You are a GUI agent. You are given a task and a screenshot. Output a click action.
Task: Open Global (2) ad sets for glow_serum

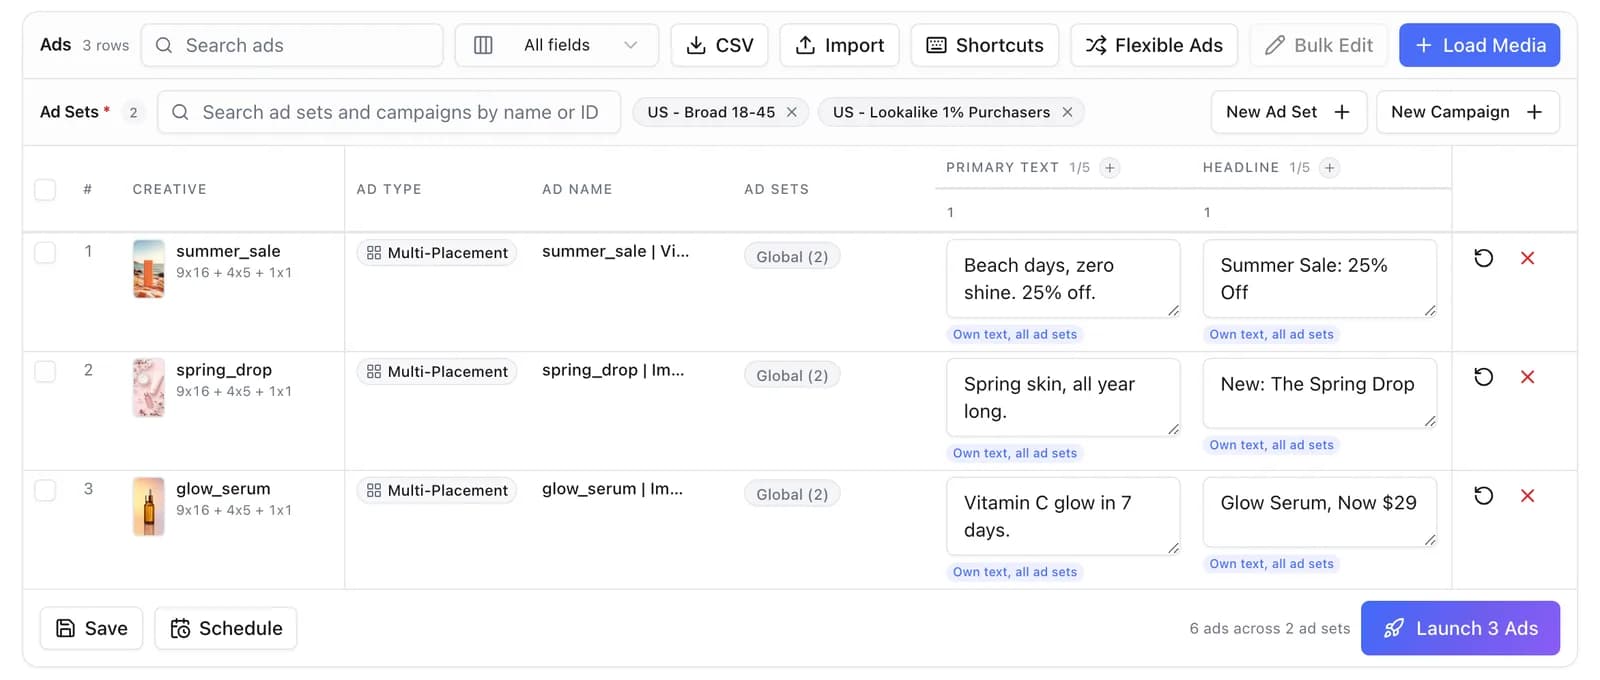click(792, 495)
